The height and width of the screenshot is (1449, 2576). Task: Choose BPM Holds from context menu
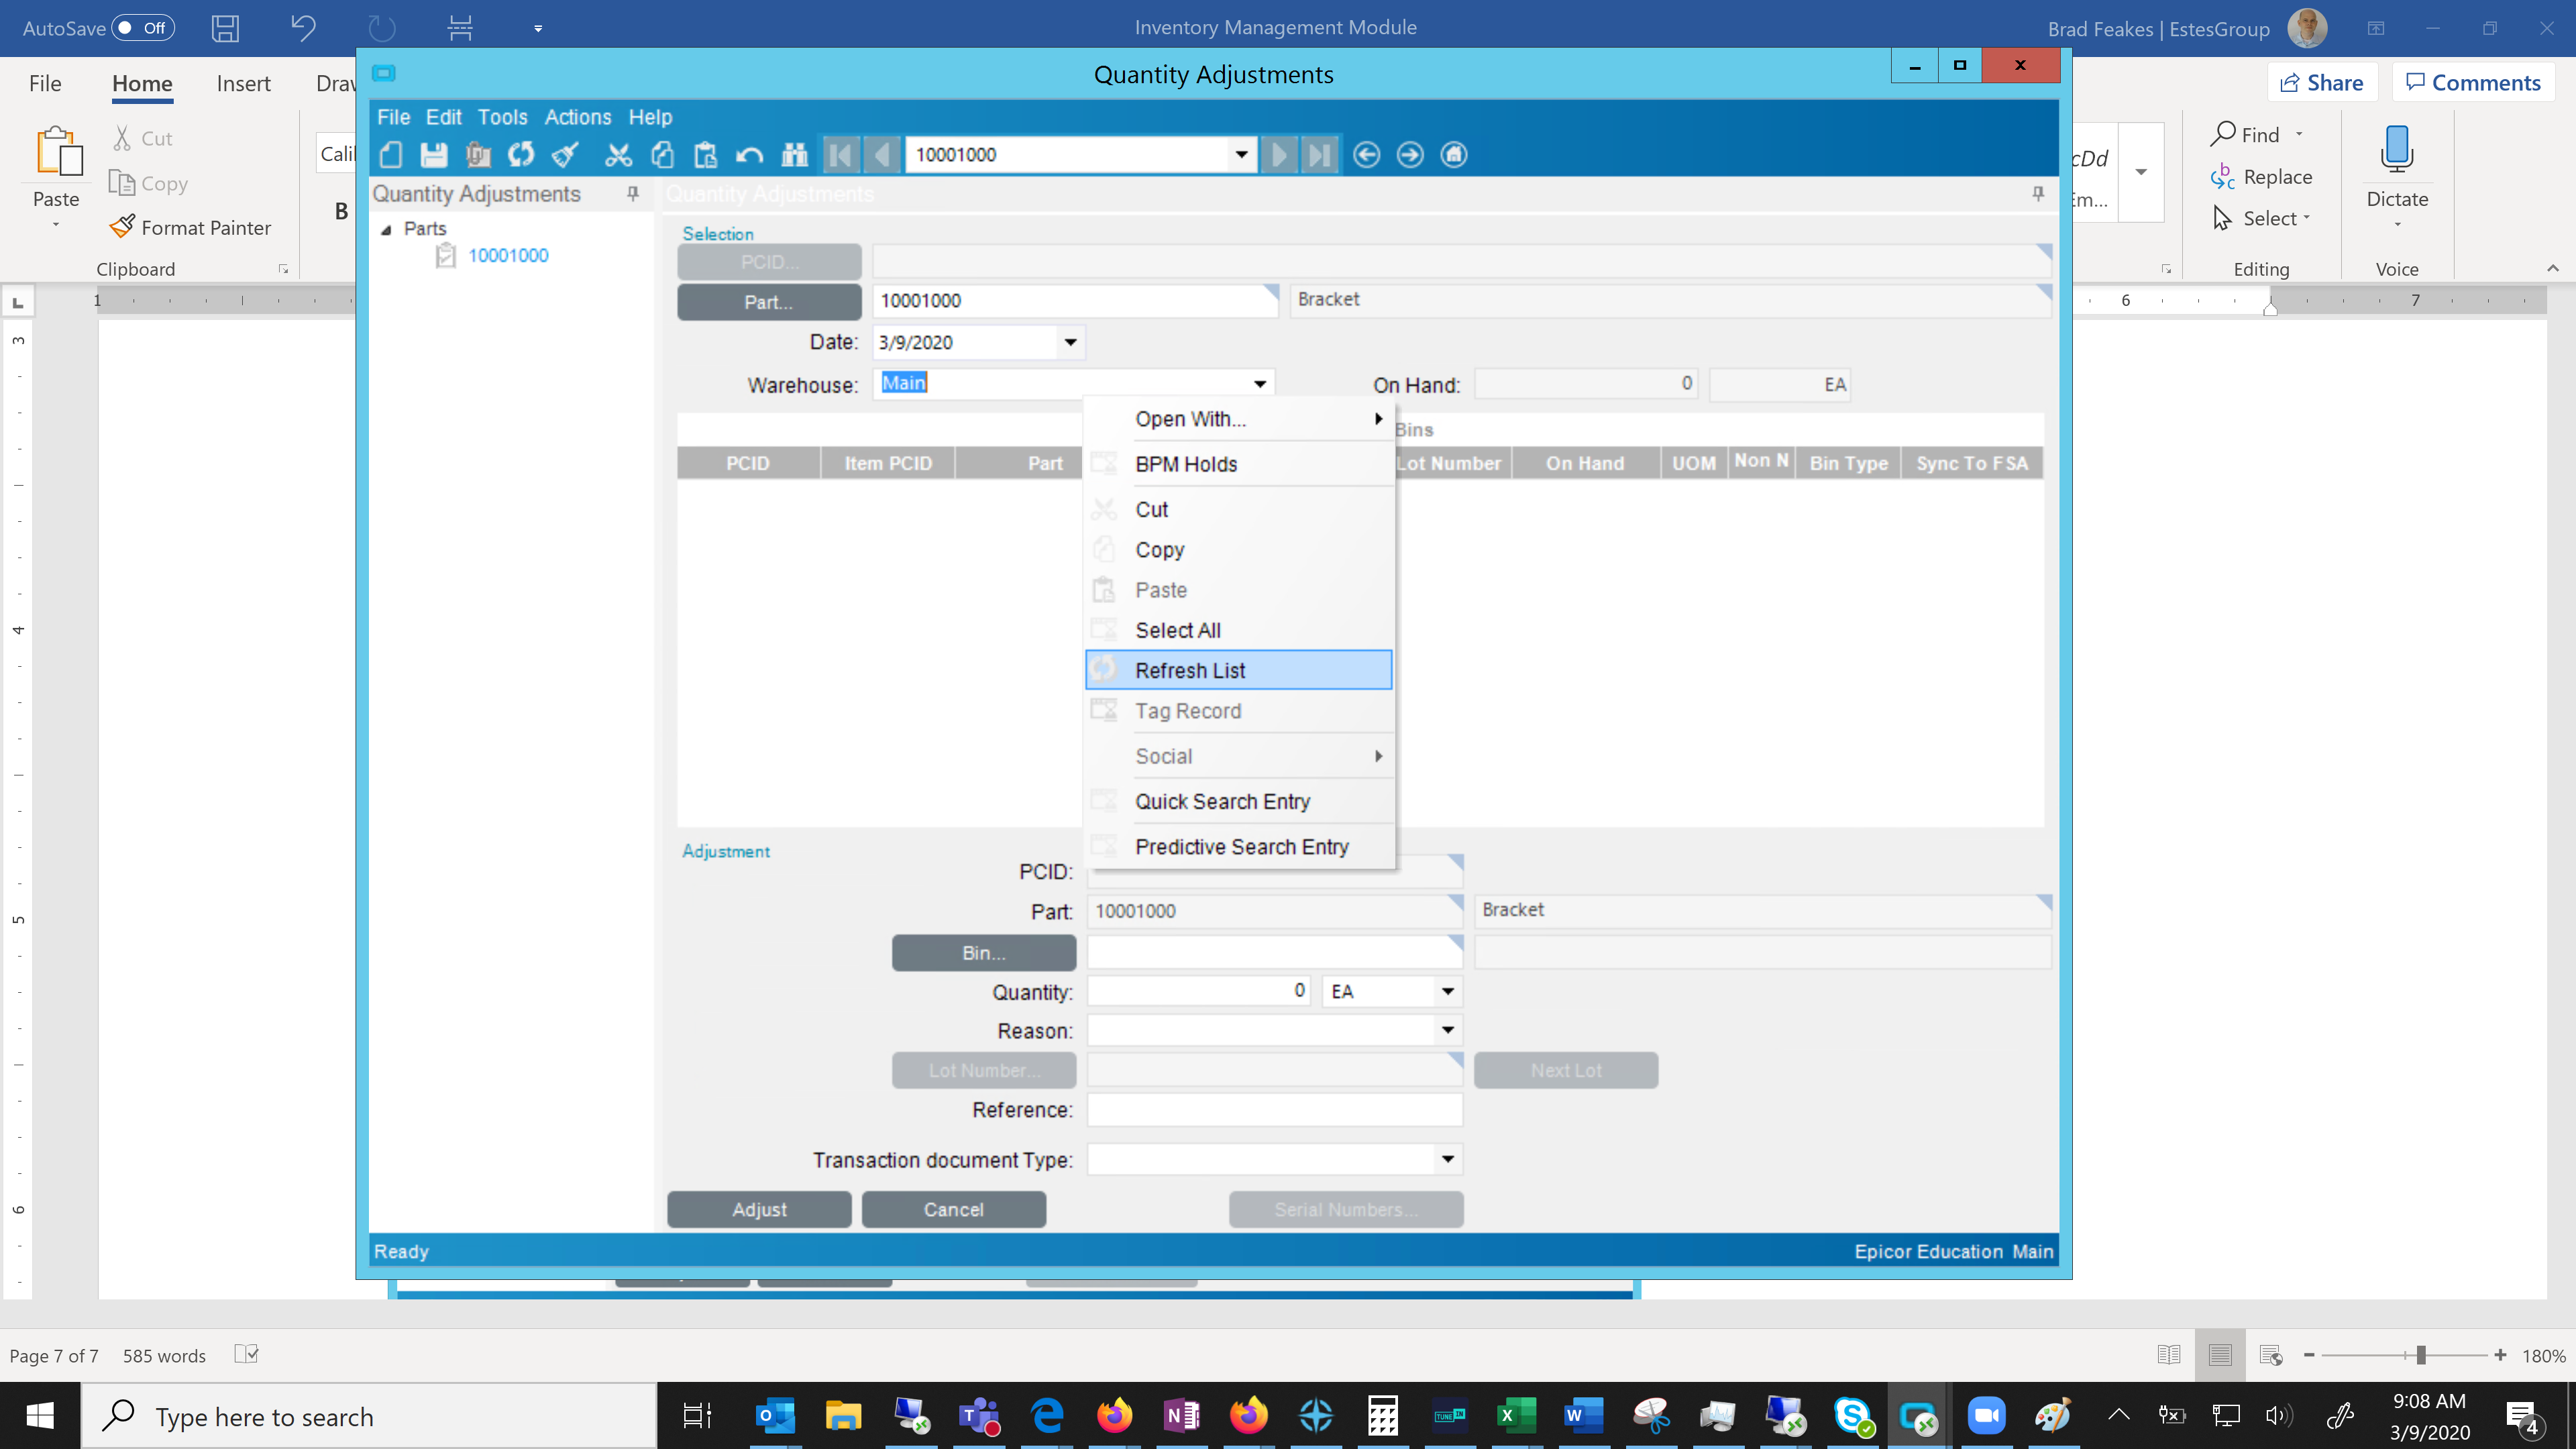pos(1240,464)
